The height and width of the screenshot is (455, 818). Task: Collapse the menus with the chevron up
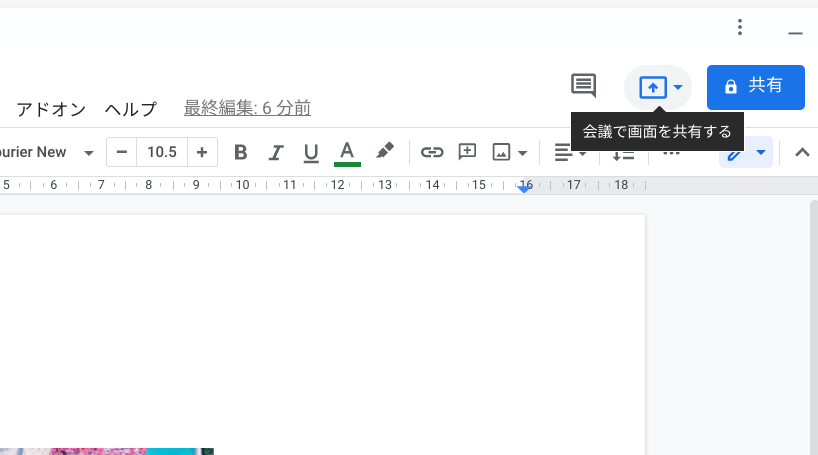tap(802, 152)
